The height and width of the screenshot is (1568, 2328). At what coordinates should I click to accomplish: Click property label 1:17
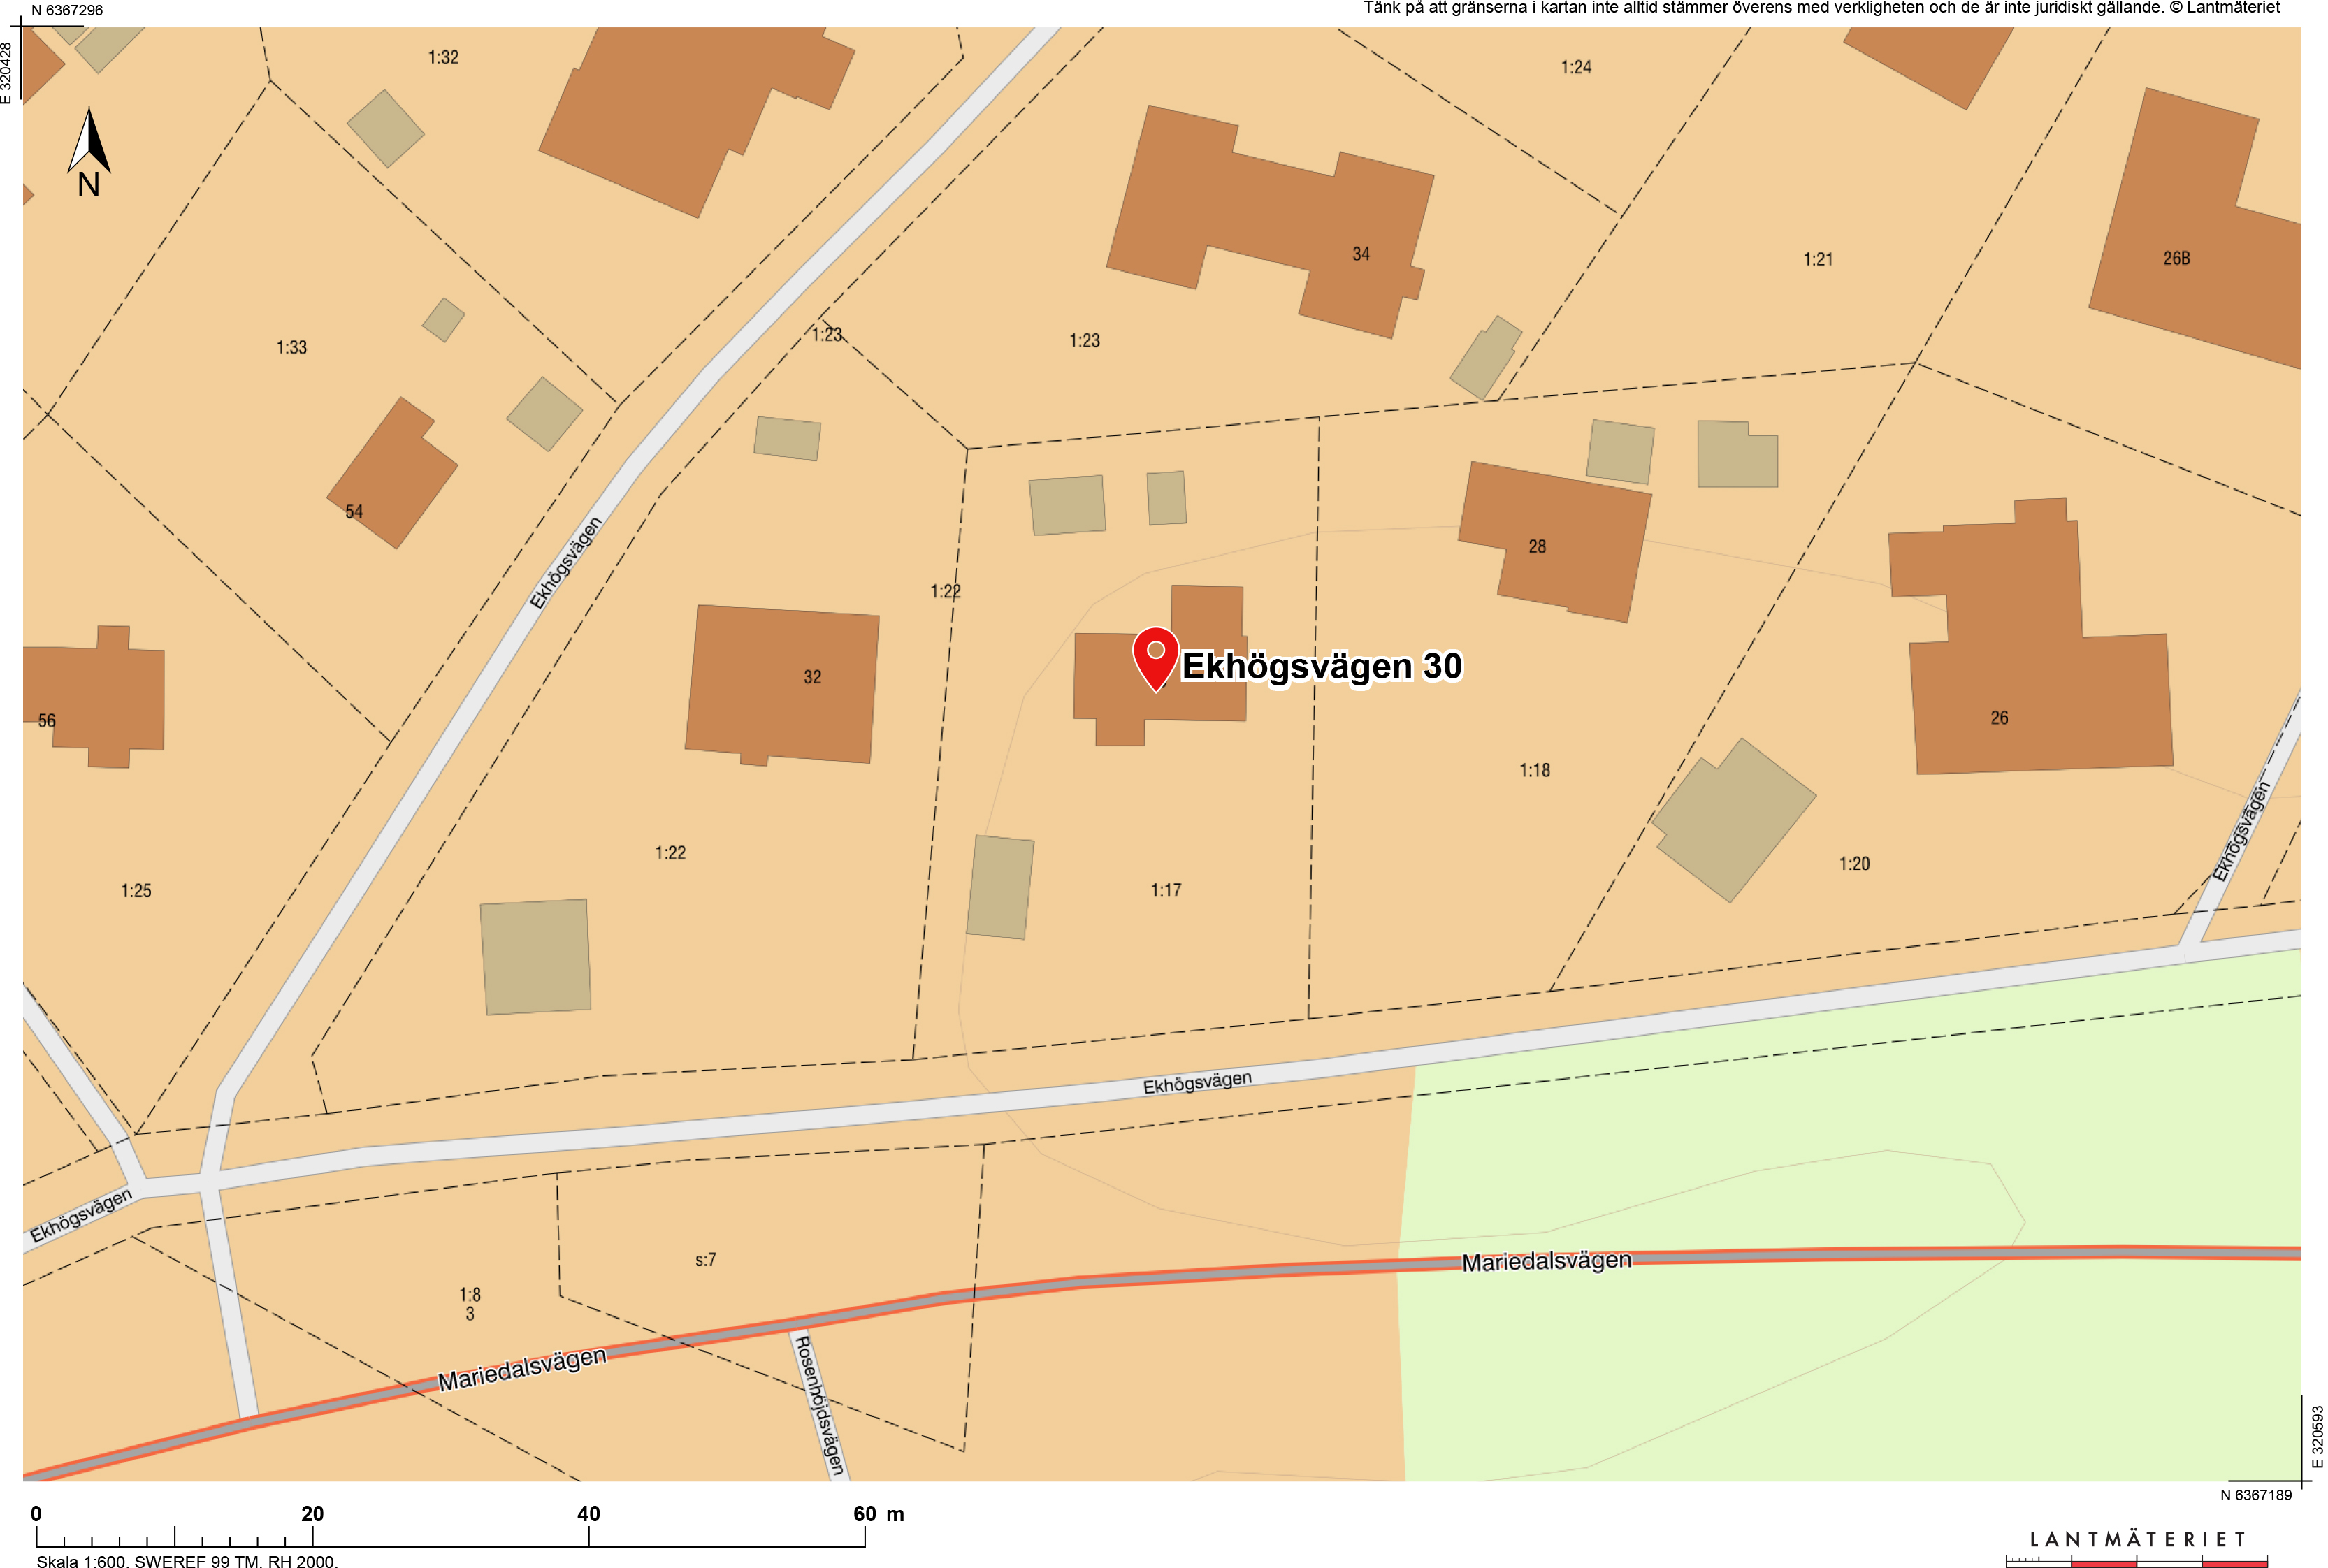[x=1166, y=890]
